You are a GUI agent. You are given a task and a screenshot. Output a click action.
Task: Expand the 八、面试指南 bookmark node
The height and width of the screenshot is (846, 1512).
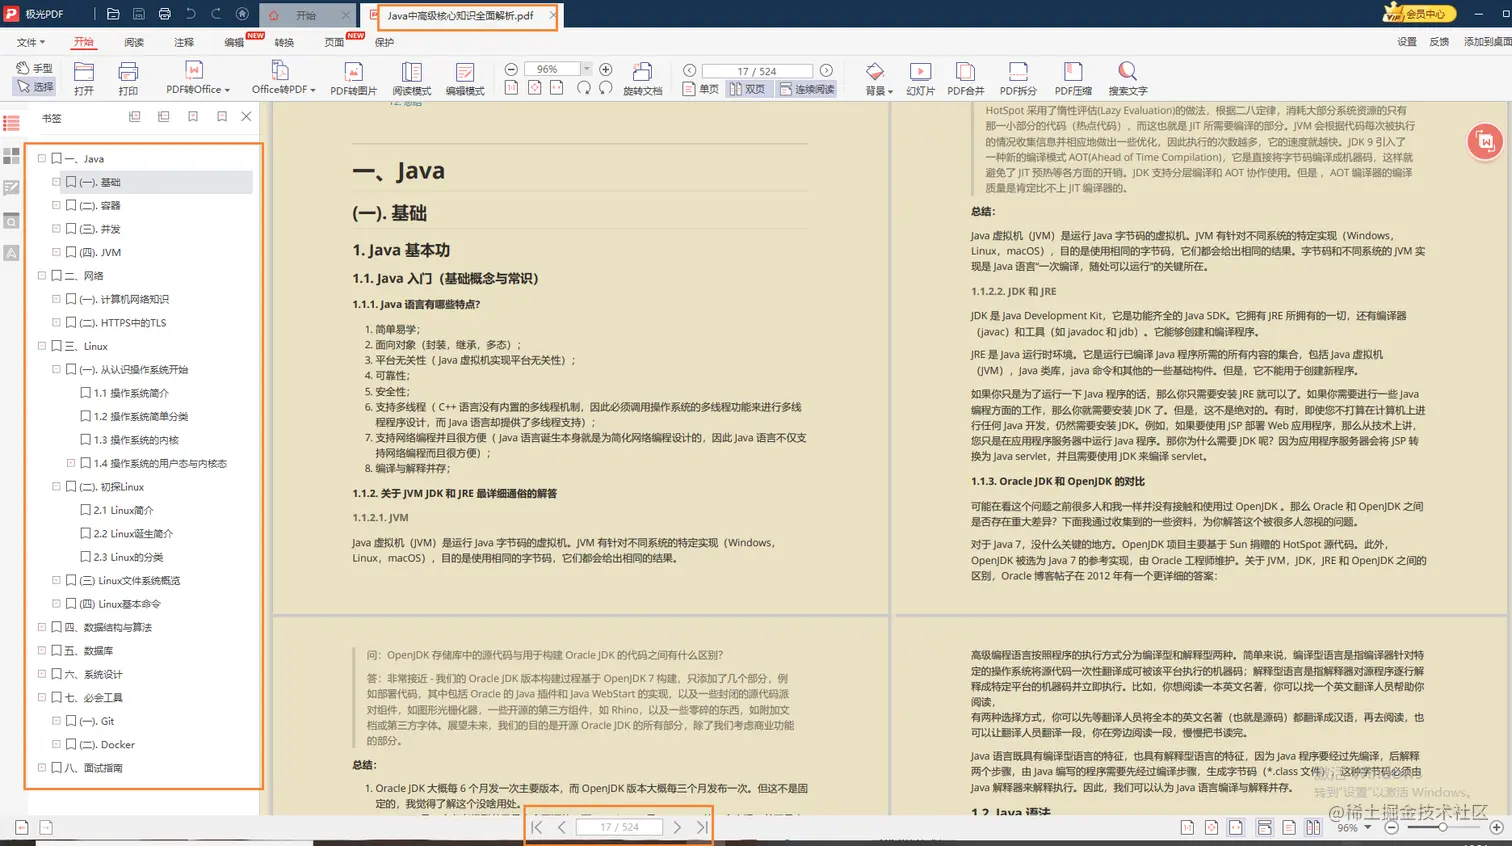42,768
